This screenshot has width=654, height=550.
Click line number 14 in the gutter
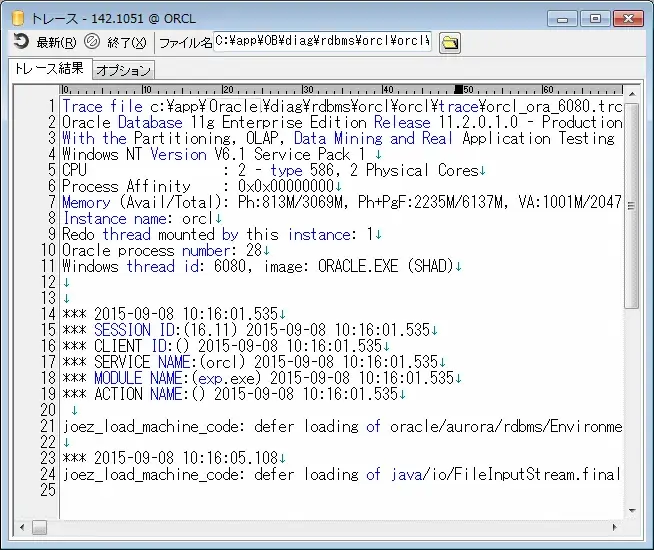tap(51, 314)
